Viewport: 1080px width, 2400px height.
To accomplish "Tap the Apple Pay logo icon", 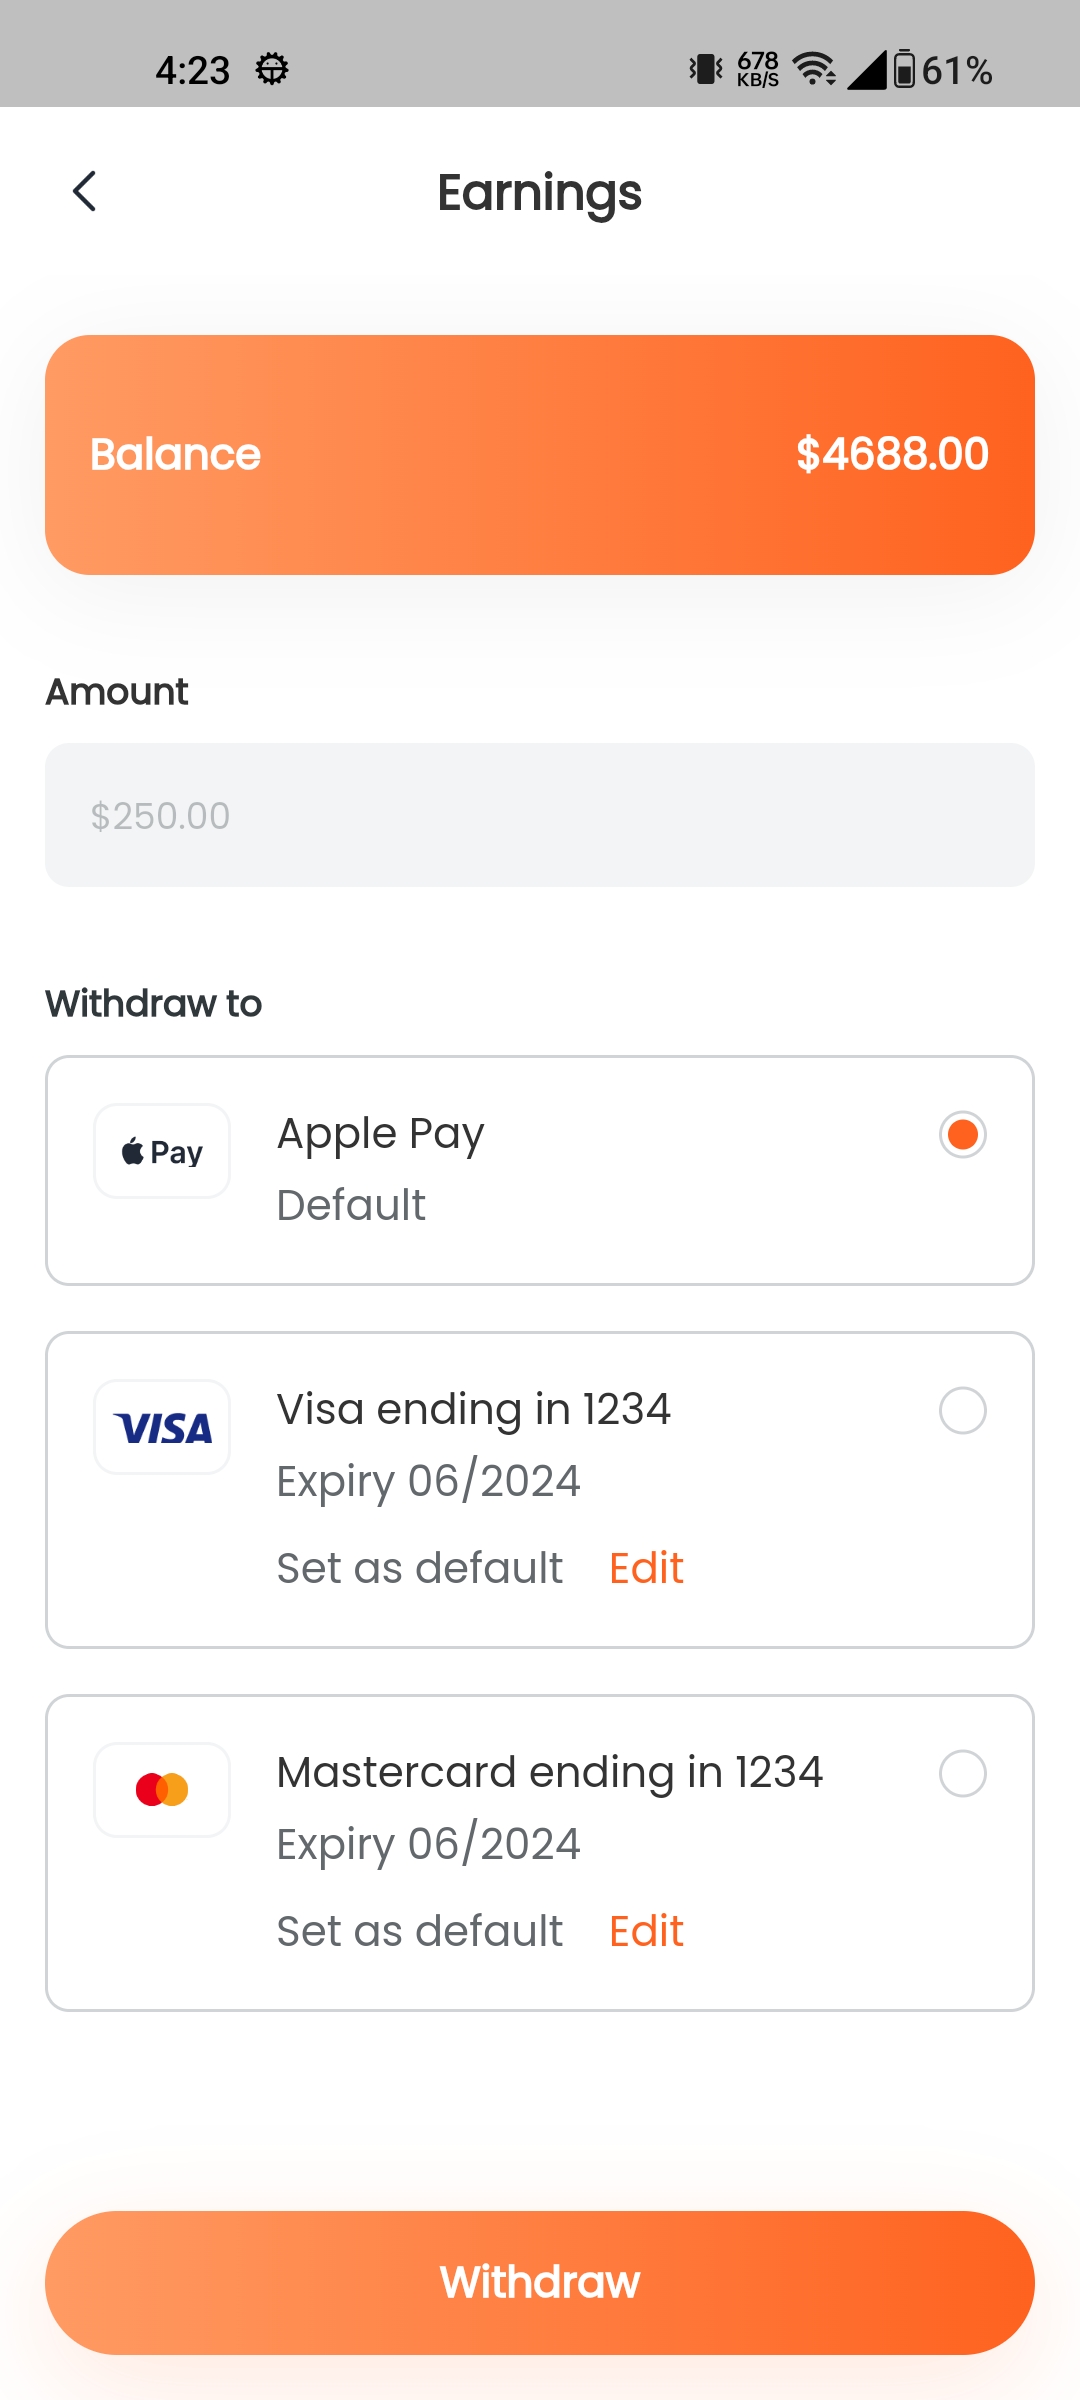I will click(x=162, y=1151).
